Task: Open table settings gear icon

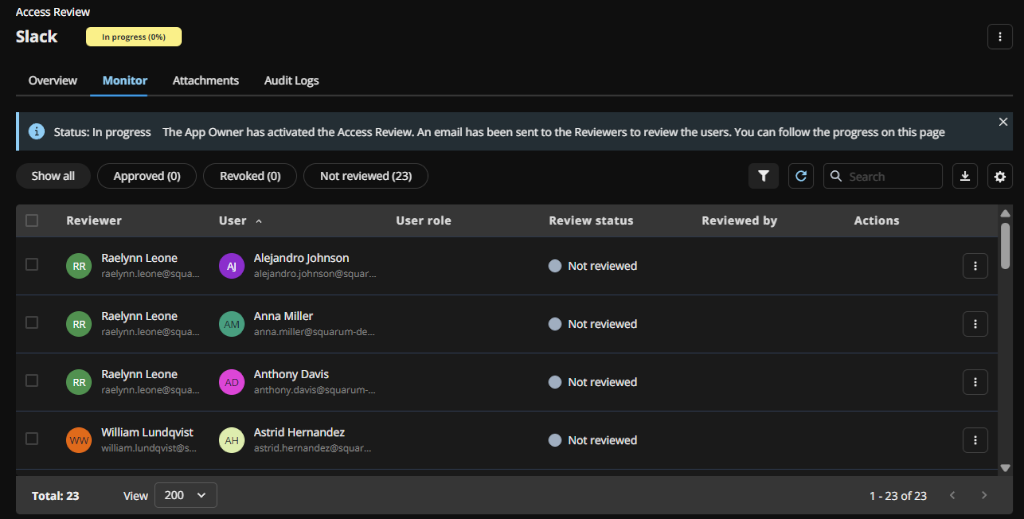Action: tap(999, 176)
